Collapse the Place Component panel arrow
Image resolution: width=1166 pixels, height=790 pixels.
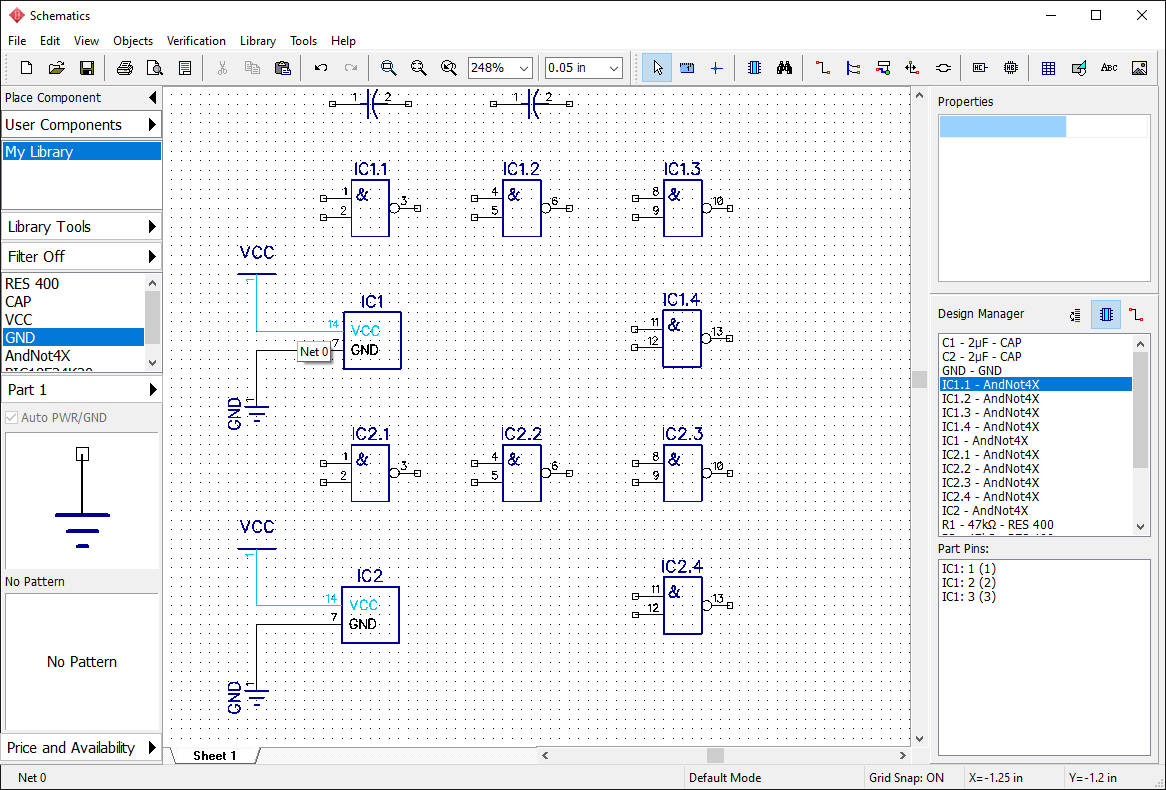[x=152, y=97]
